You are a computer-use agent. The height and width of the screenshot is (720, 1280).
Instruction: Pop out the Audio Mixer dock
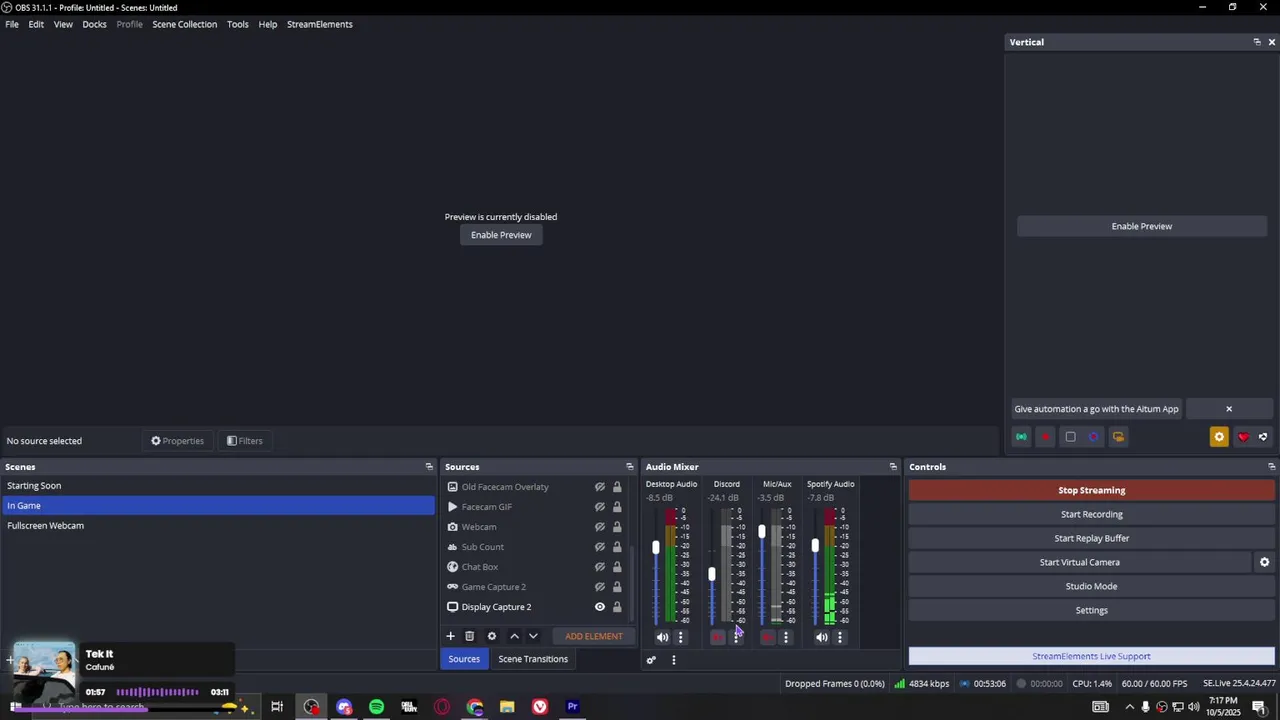point(893,467)
